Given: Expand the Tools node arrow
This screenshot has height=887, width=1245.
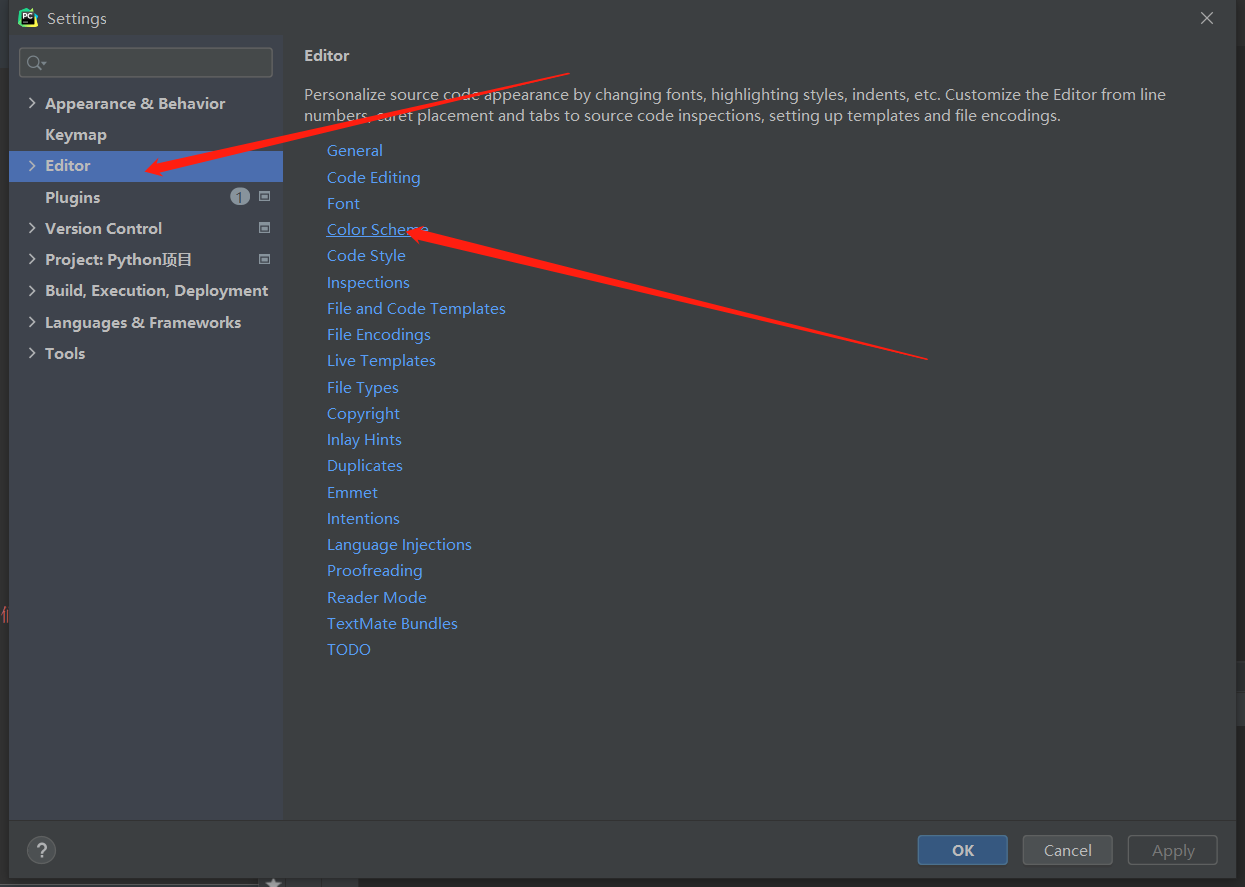Looking at the screenshot, I should [x=32, y=353].
